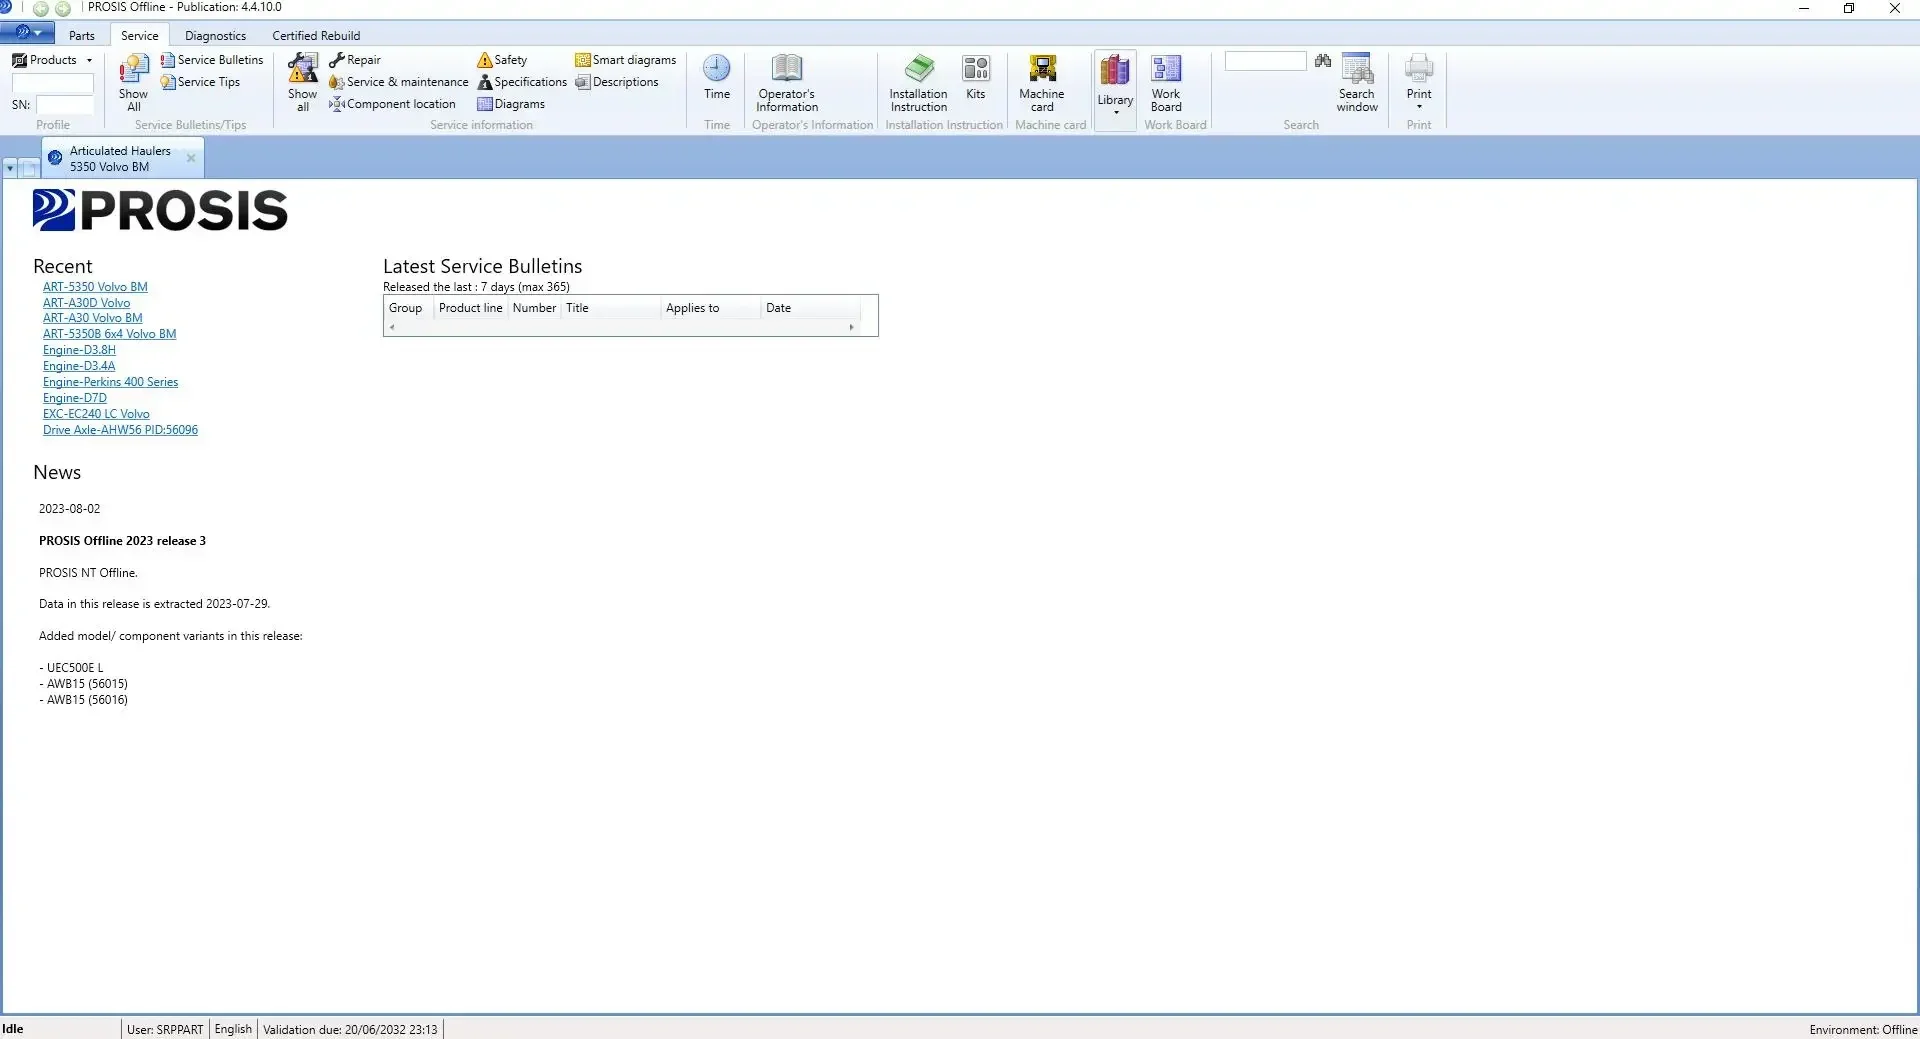The height and width of the screenshot is (1039, 1920).
Task: Open Smart diagrams in ribbon
Action: (626, 60)
